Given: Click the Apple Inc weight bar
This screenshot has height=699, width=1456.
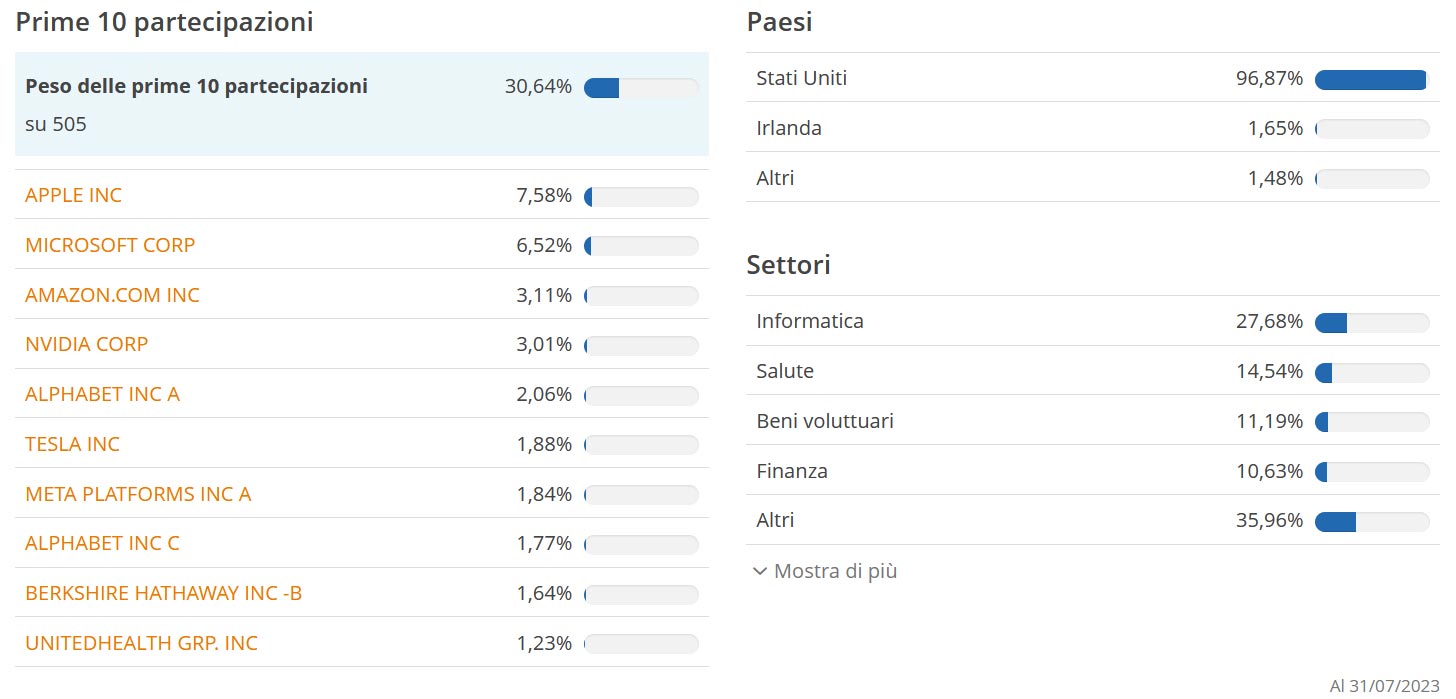Looking at the screenshot, I should (641, 196).
